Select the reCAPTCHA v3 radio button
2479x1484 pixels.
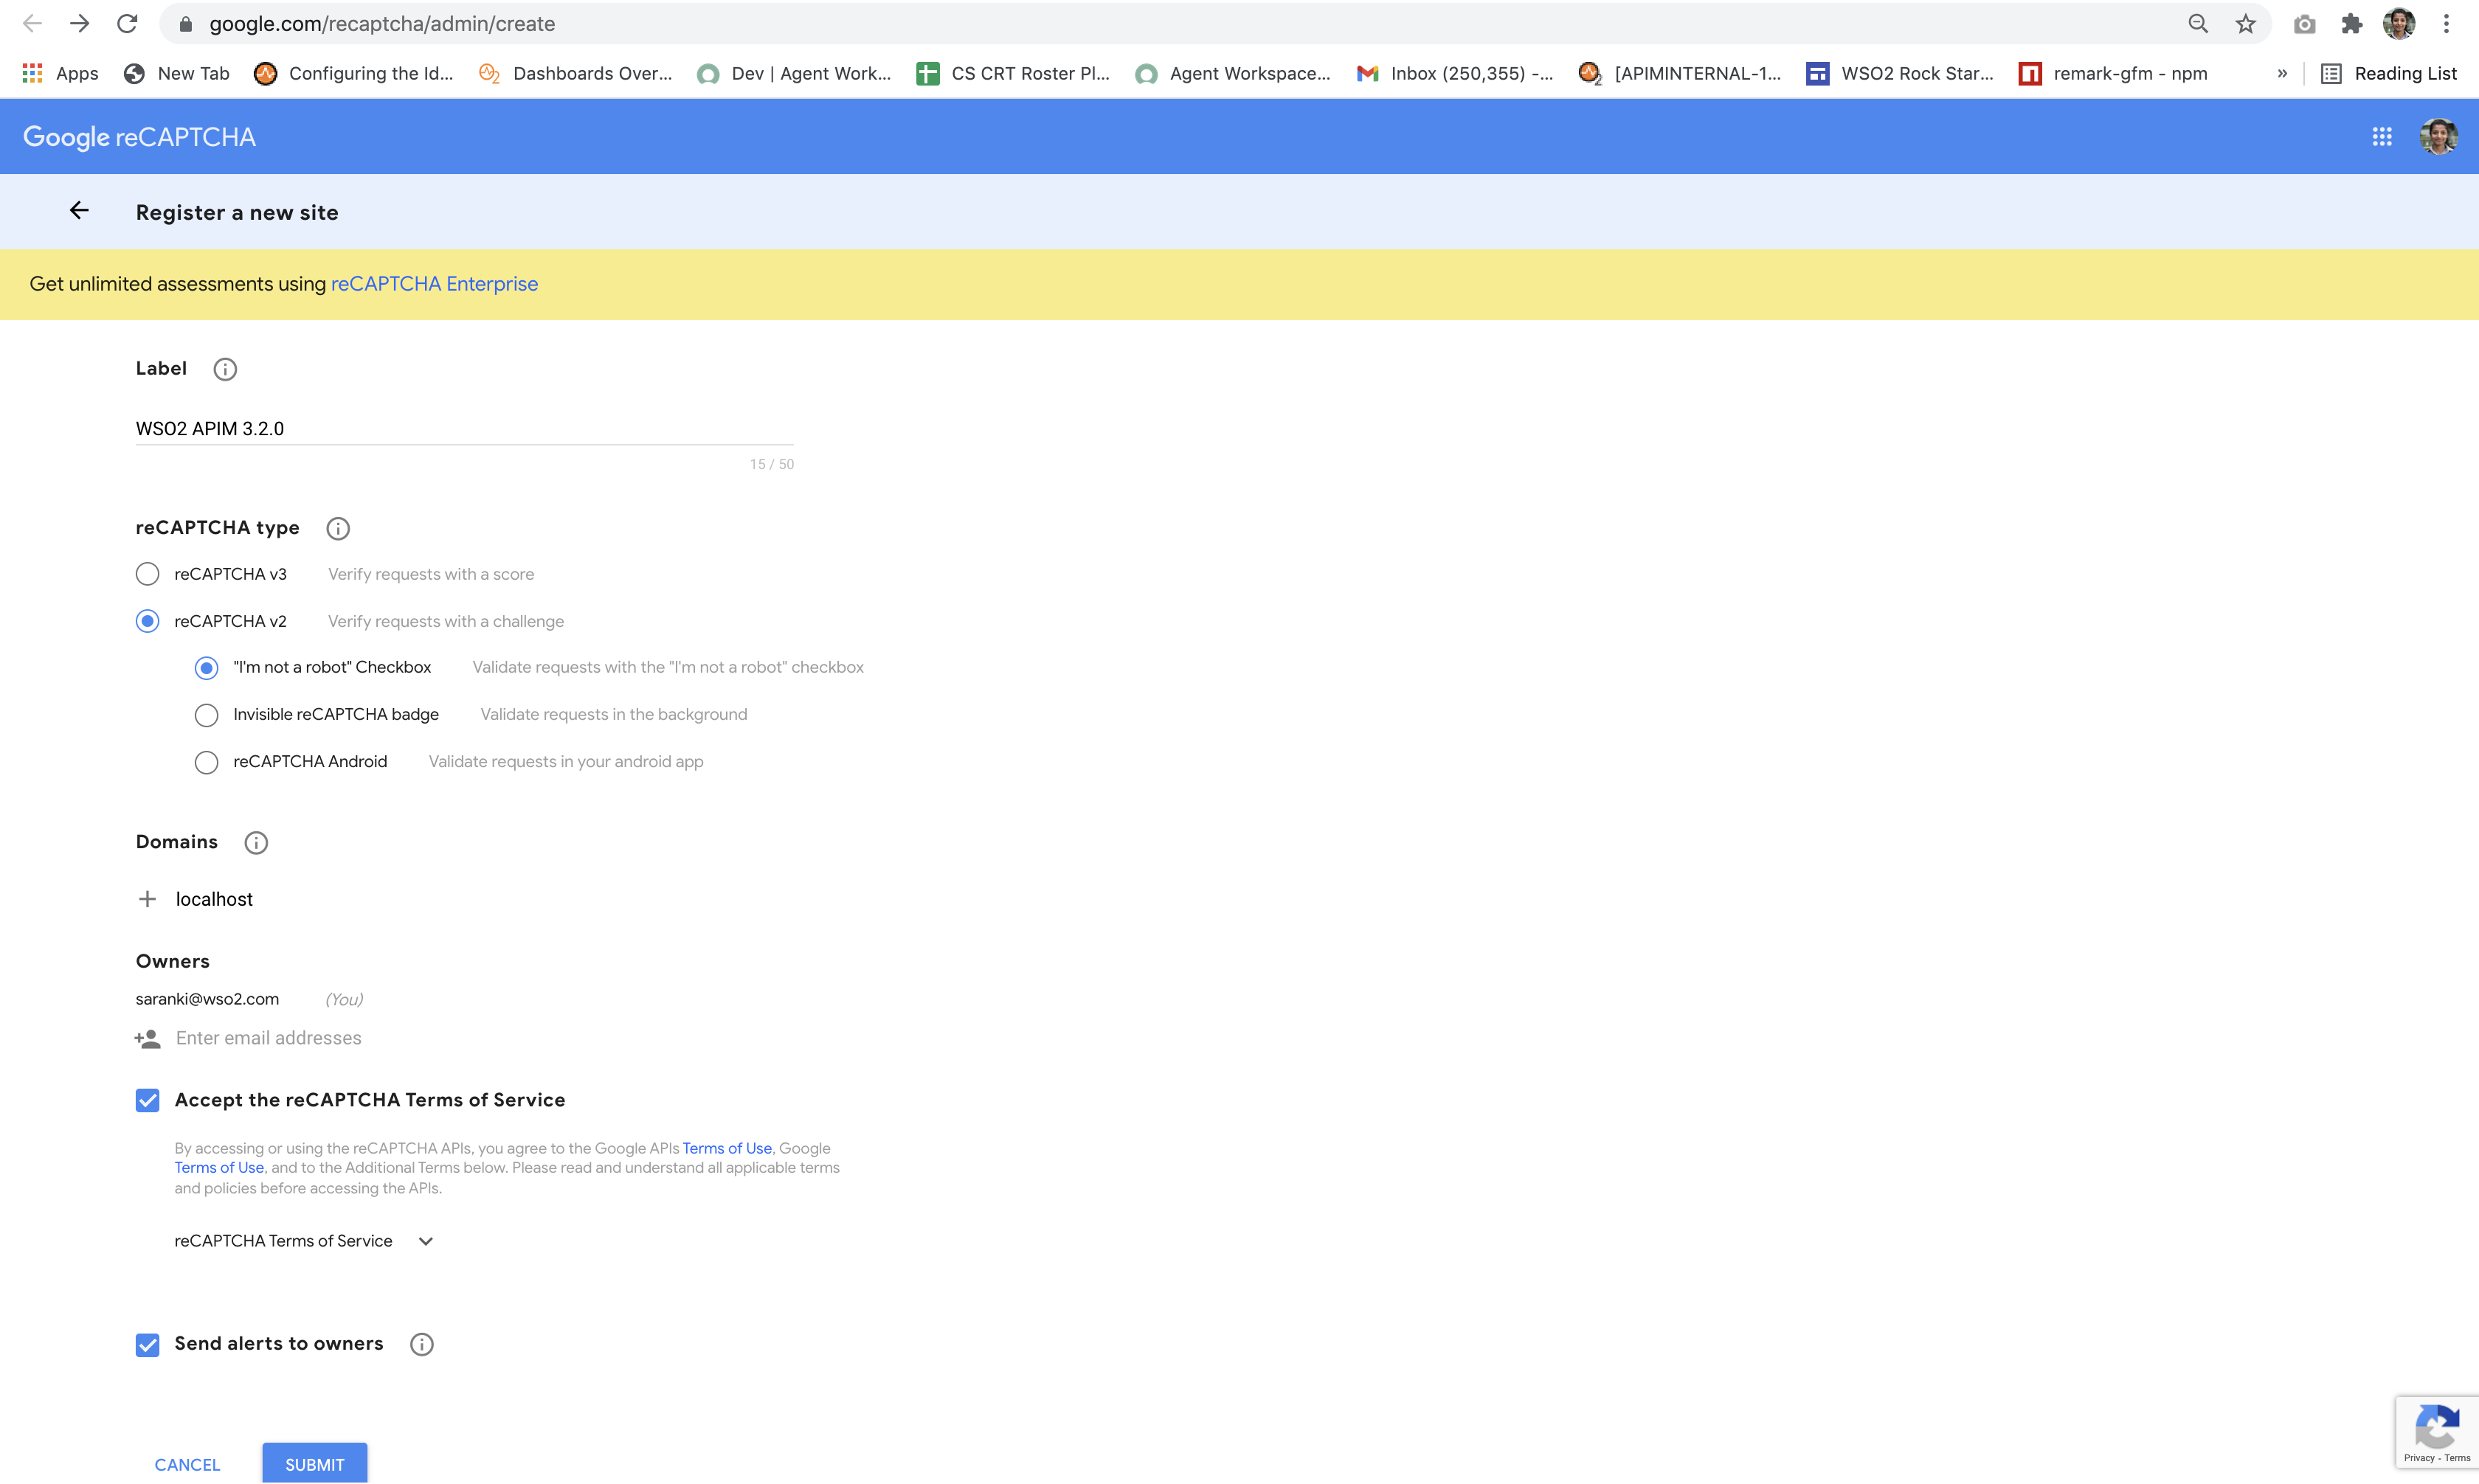tap(147, 574)
